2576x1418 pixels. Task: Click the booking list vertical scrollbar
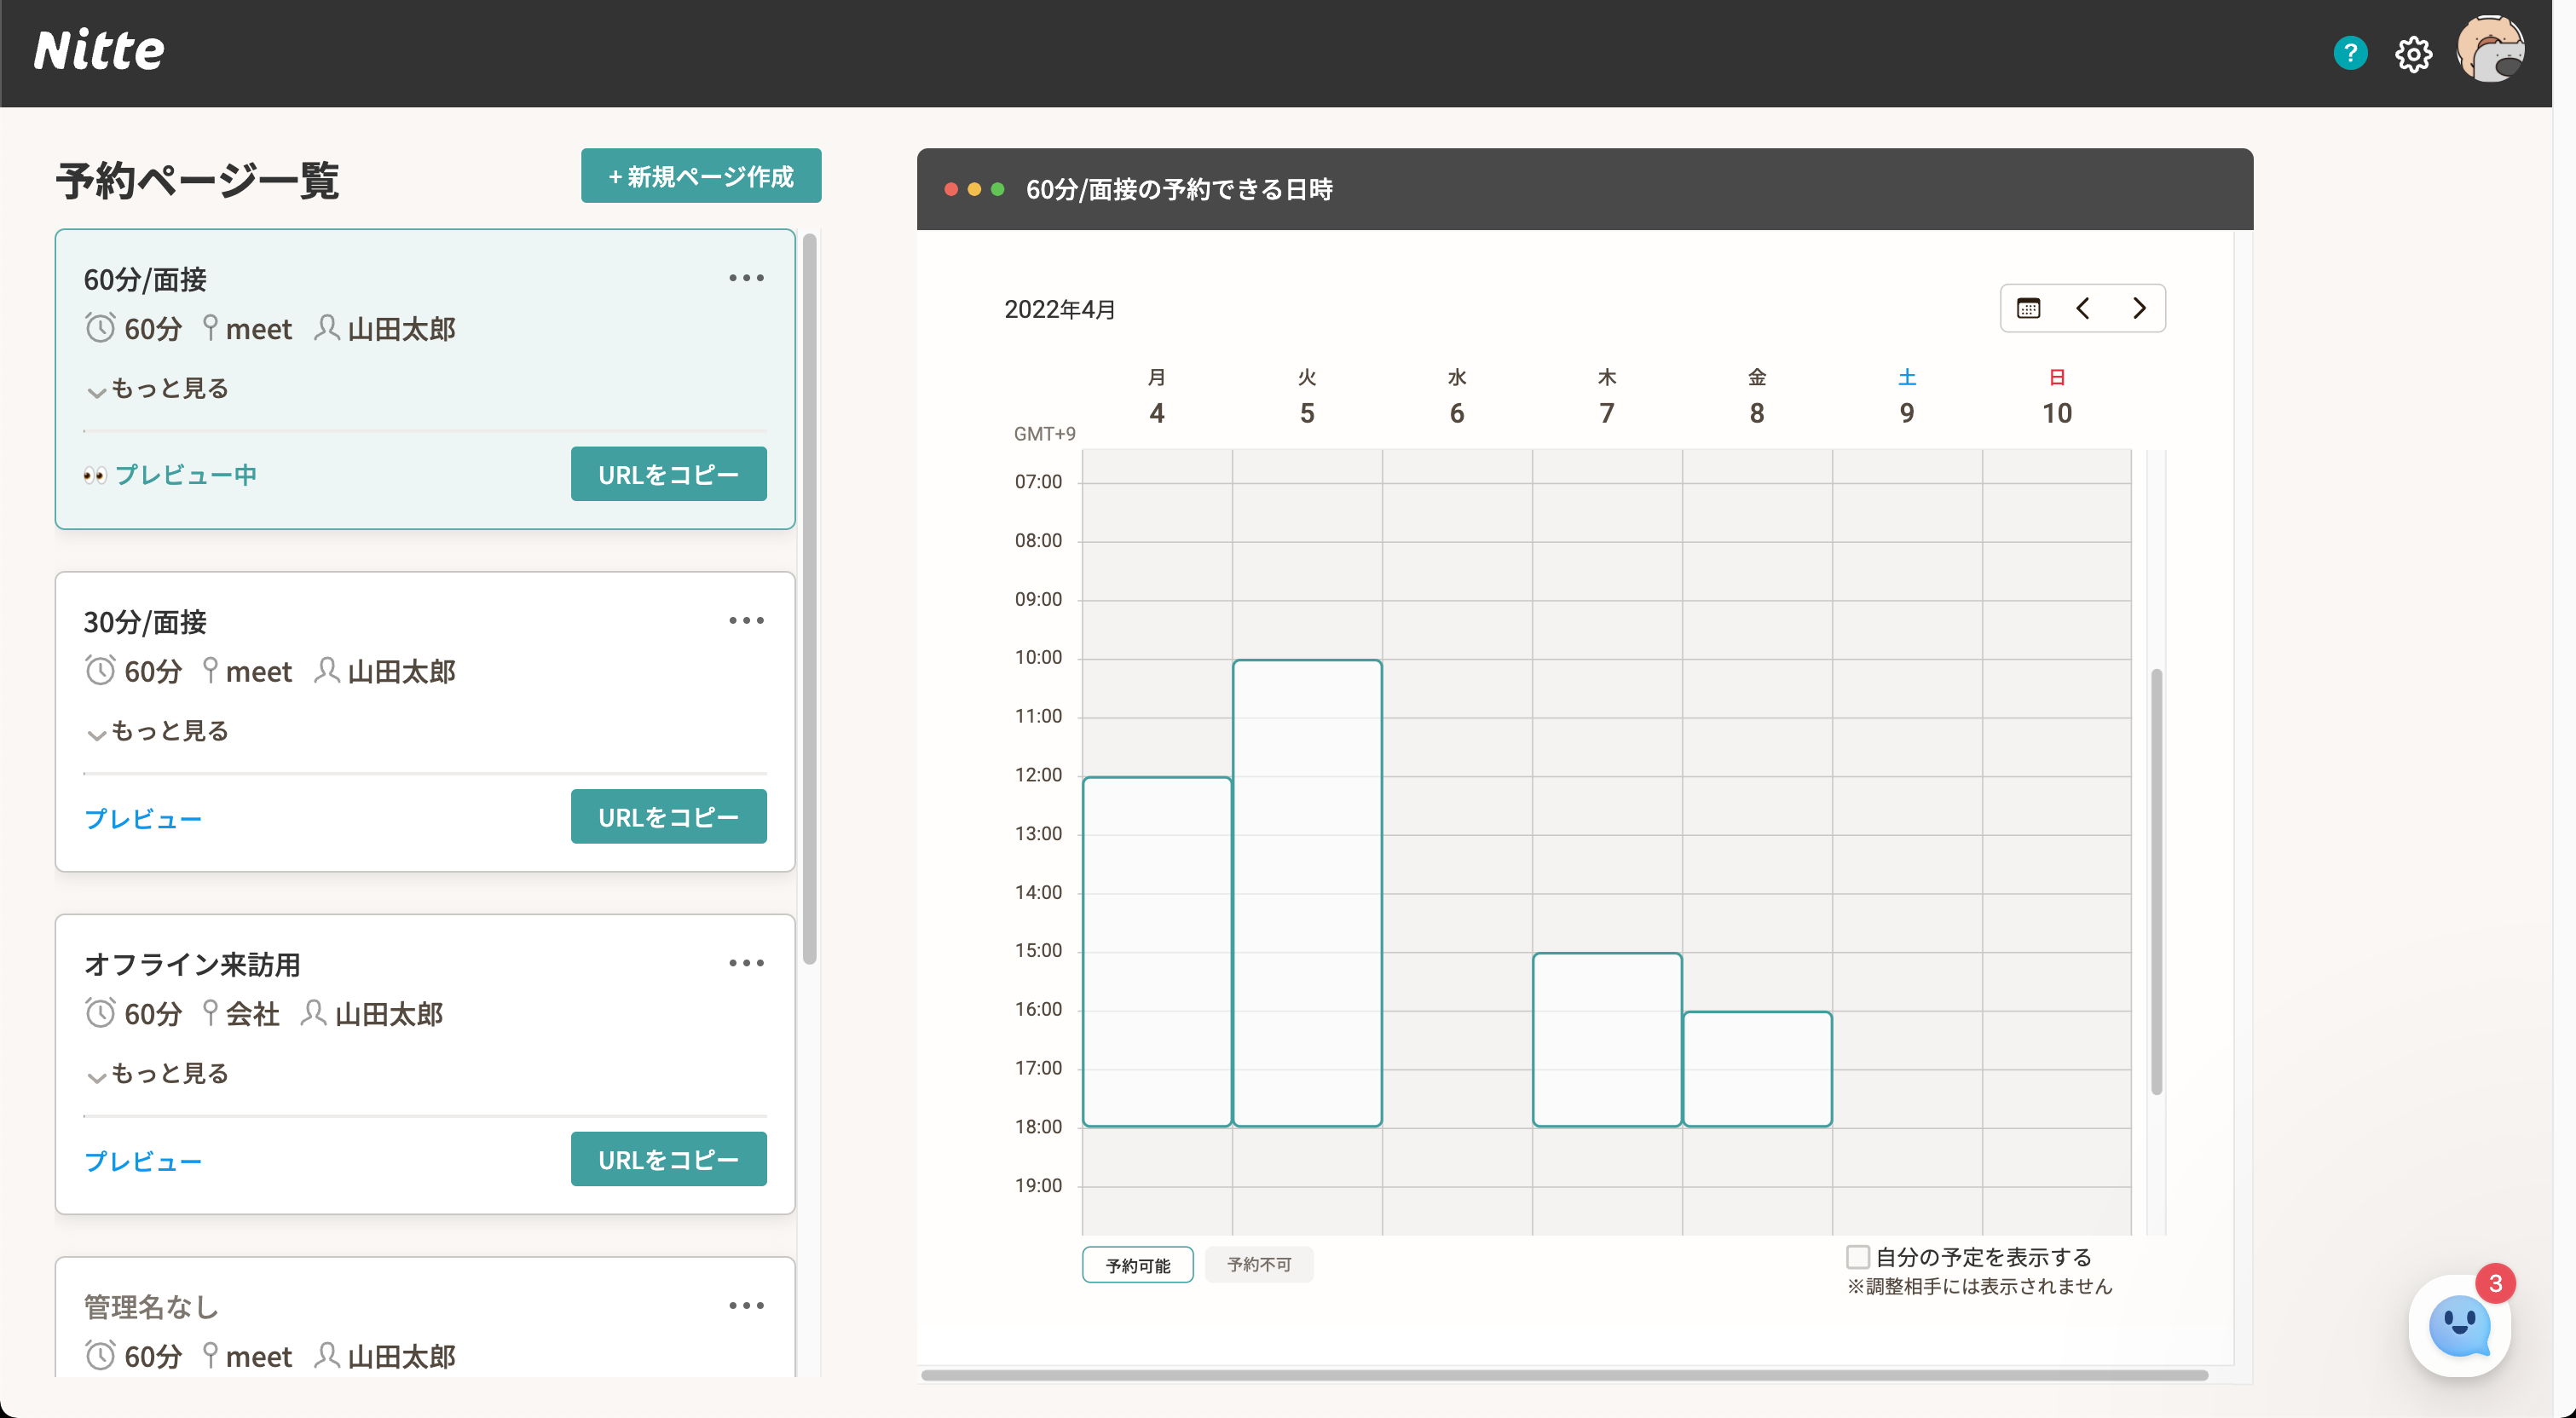(x=809, y=600)
